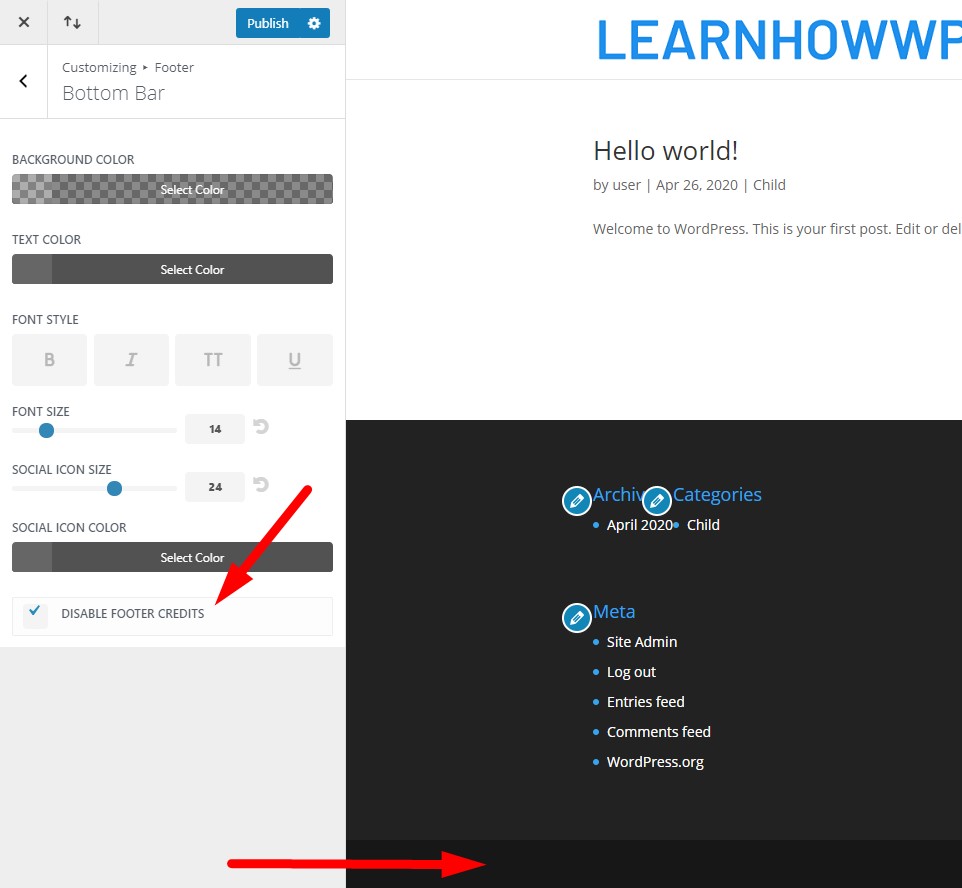Toggle uppercase TT font style
This screenshot has width=962, height=888.
click(x=213, y=360)
